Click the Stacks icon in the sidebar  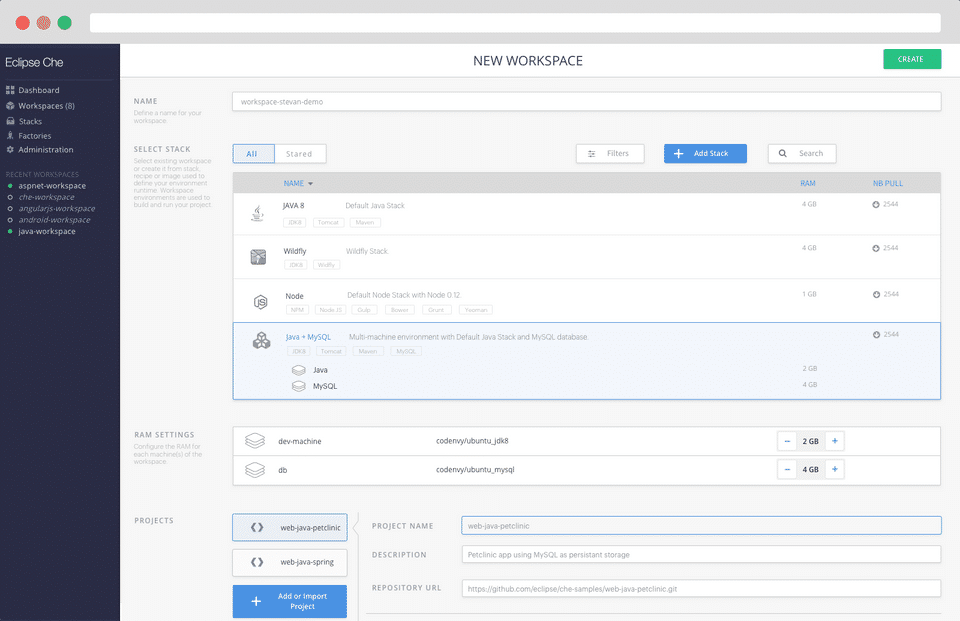[10, 121]
